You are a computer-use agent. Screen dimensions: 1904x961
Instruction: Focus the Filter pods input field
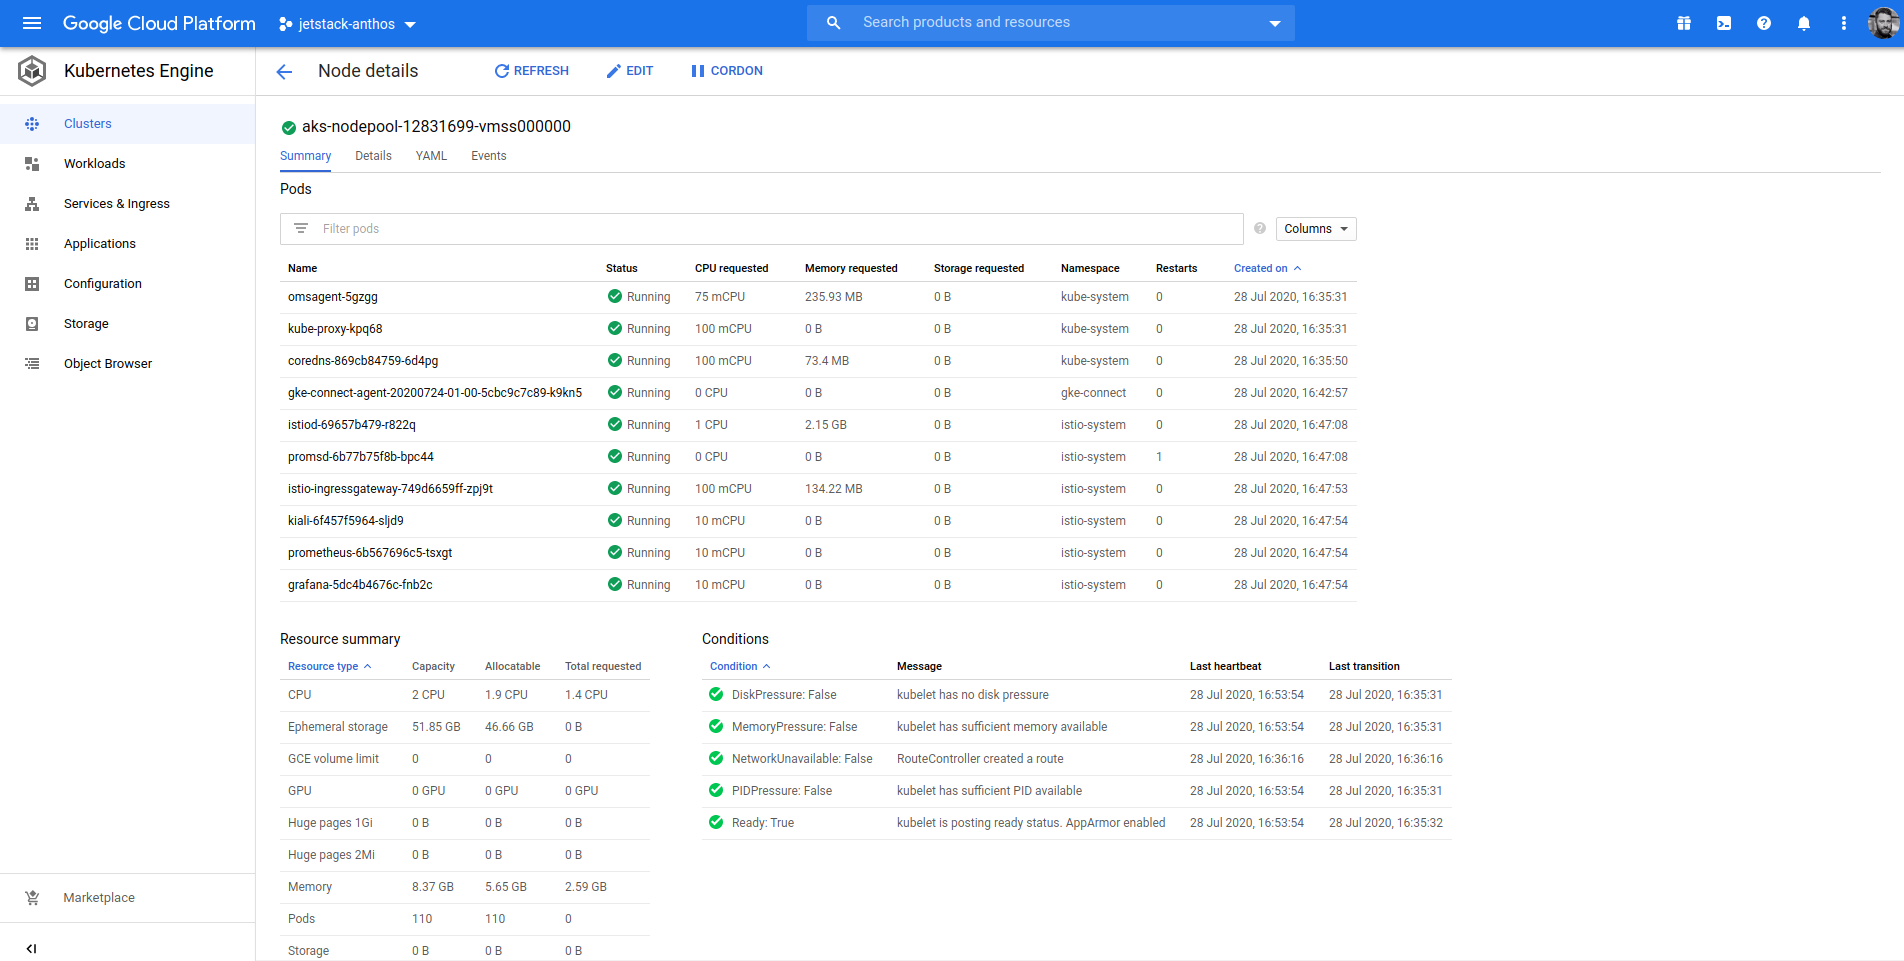pos(762,229)
